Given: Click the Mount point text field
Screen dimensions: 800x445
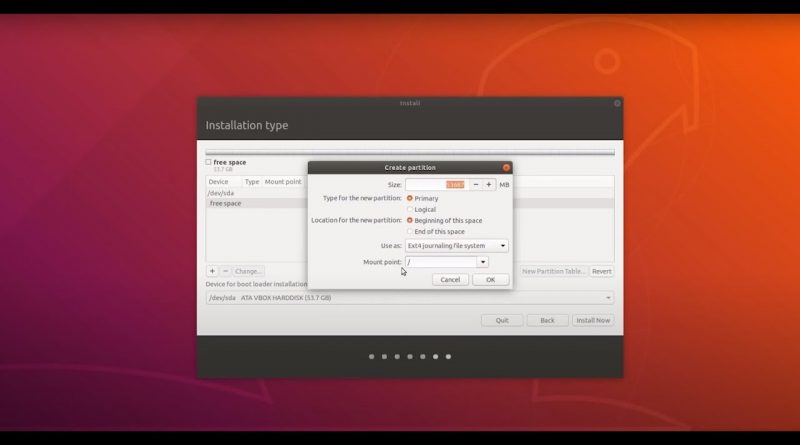Looking at the screenshot, I should 441,262.
